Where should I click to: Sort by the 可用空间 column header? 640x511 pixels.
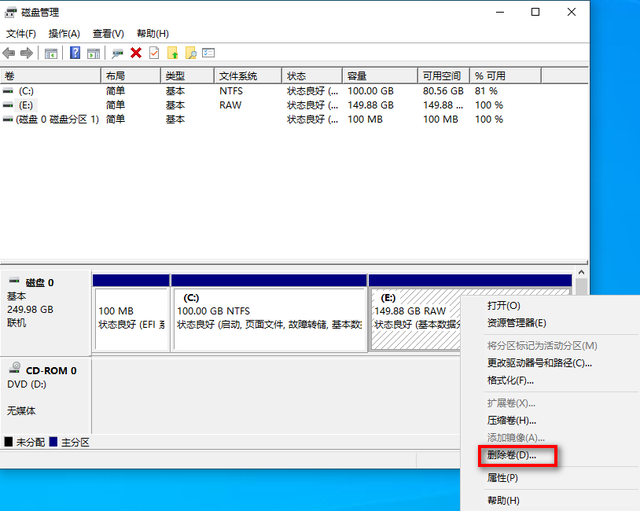(444, 76)
